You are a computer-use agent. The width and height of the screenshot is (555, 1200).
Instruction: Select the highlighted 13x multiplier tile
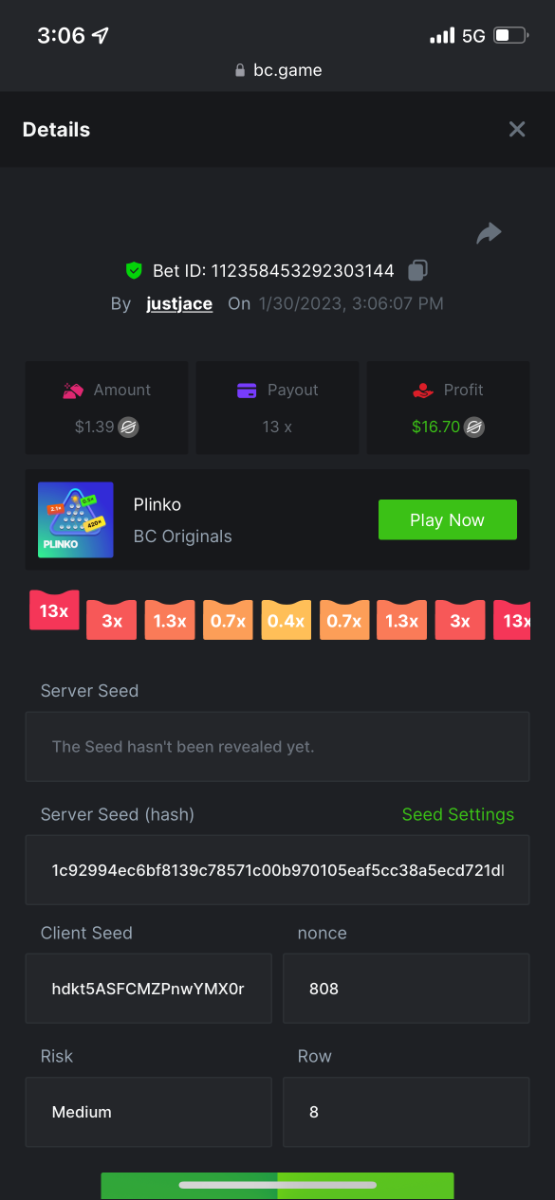click(54, 610)
